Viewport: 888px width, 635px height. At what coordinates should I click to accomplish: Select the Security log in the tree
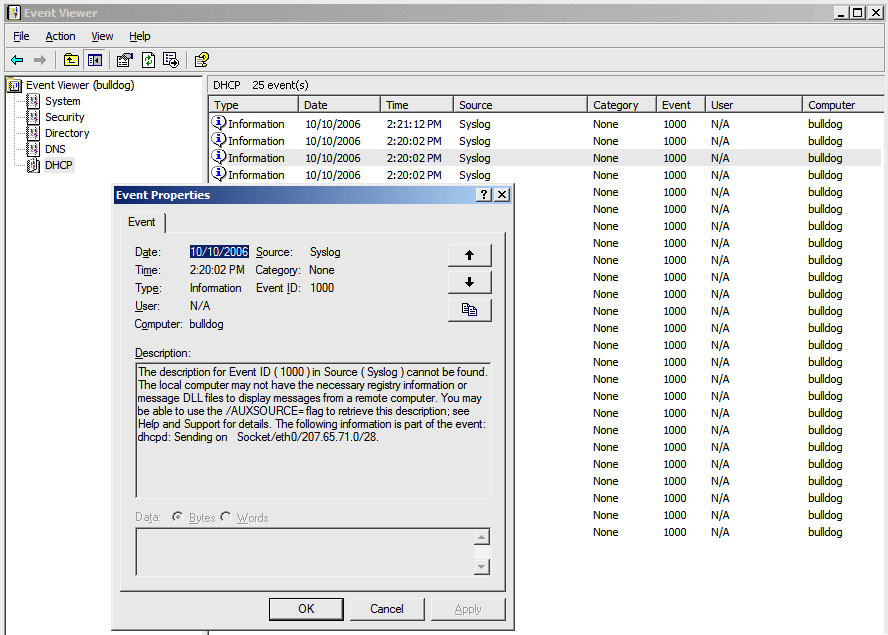[64, 117]
